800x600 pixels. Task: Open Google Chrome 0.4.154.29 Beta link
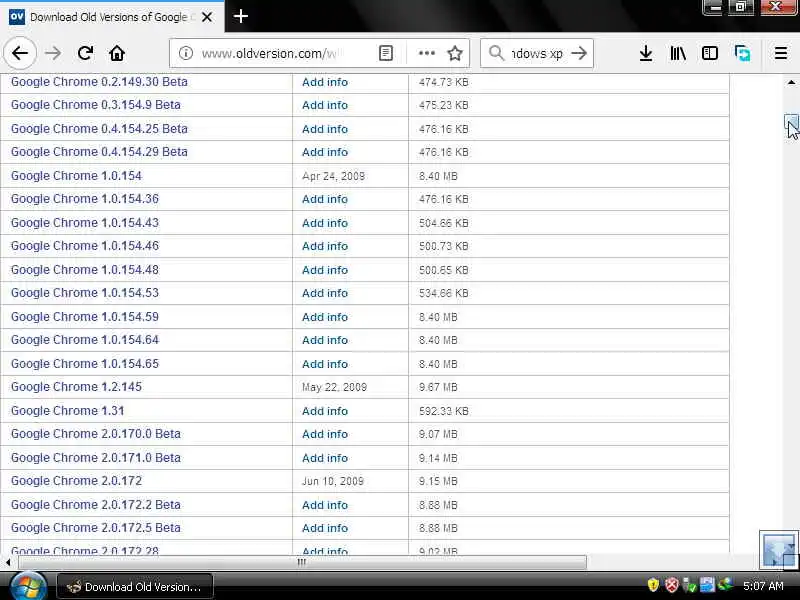[x=99, y=152]
